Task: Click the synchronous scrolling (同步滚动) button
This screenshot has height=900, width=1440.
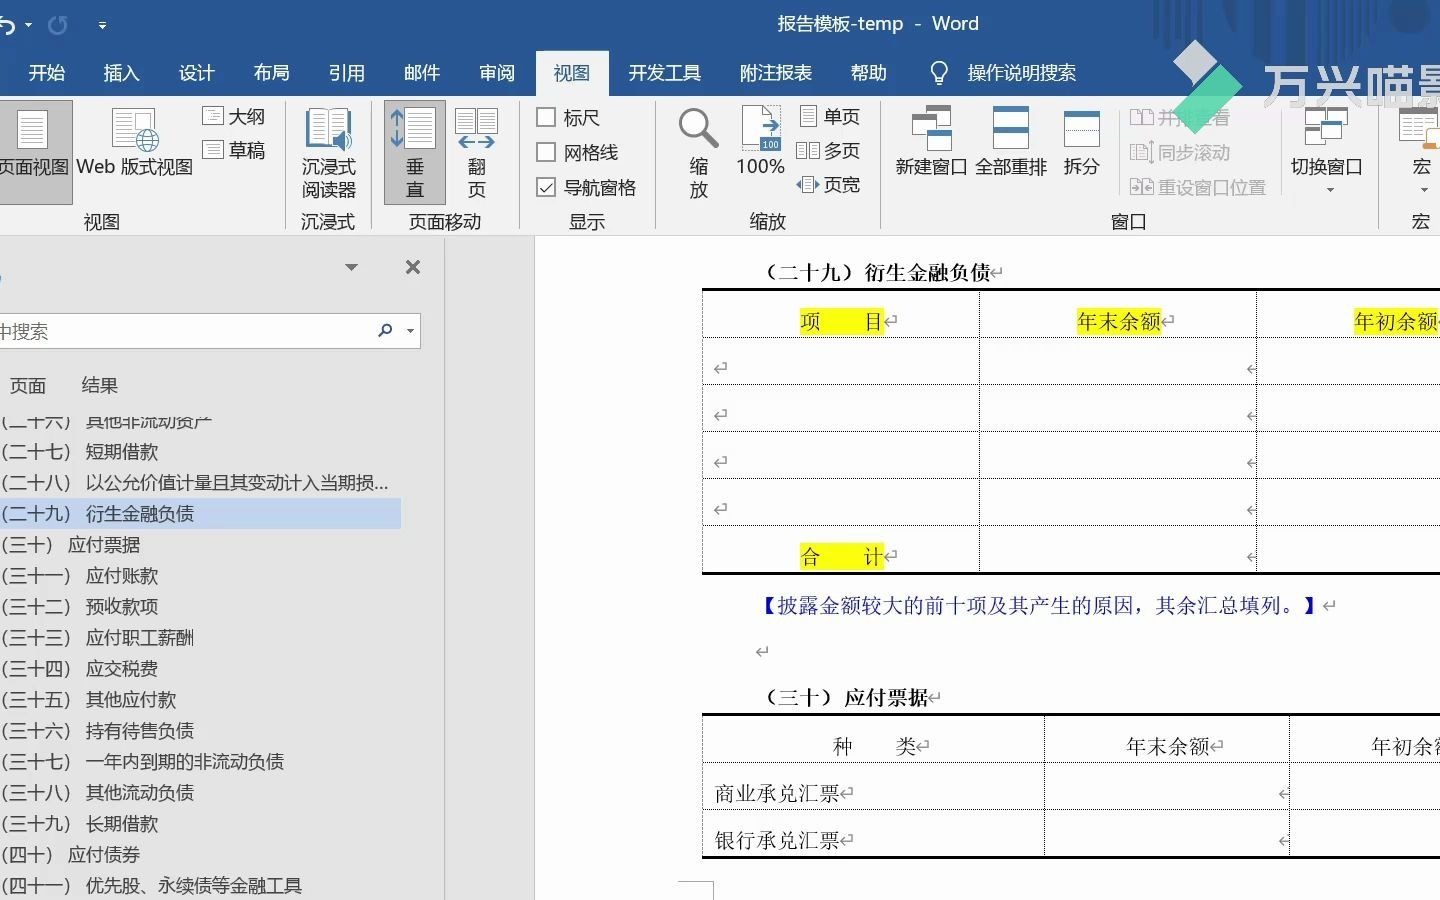Action: (1180, 152)
